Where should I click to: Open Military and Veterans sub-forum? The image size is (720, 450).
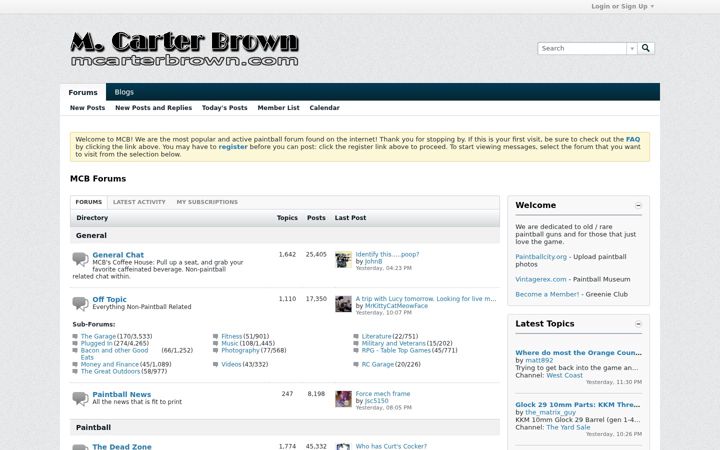point(394,343)
